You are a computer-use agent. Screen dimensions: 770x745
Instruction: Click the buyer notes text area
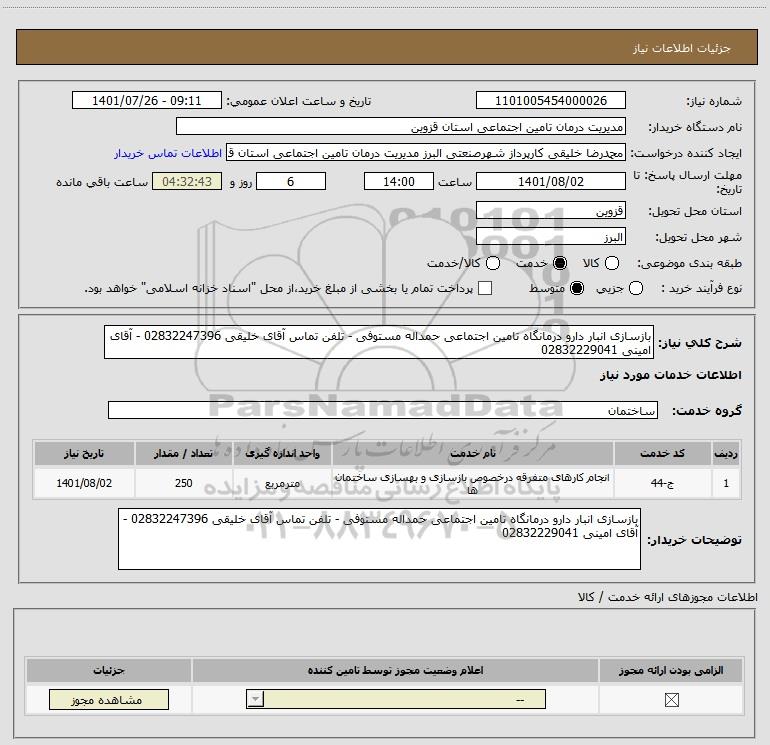point(379,539)
